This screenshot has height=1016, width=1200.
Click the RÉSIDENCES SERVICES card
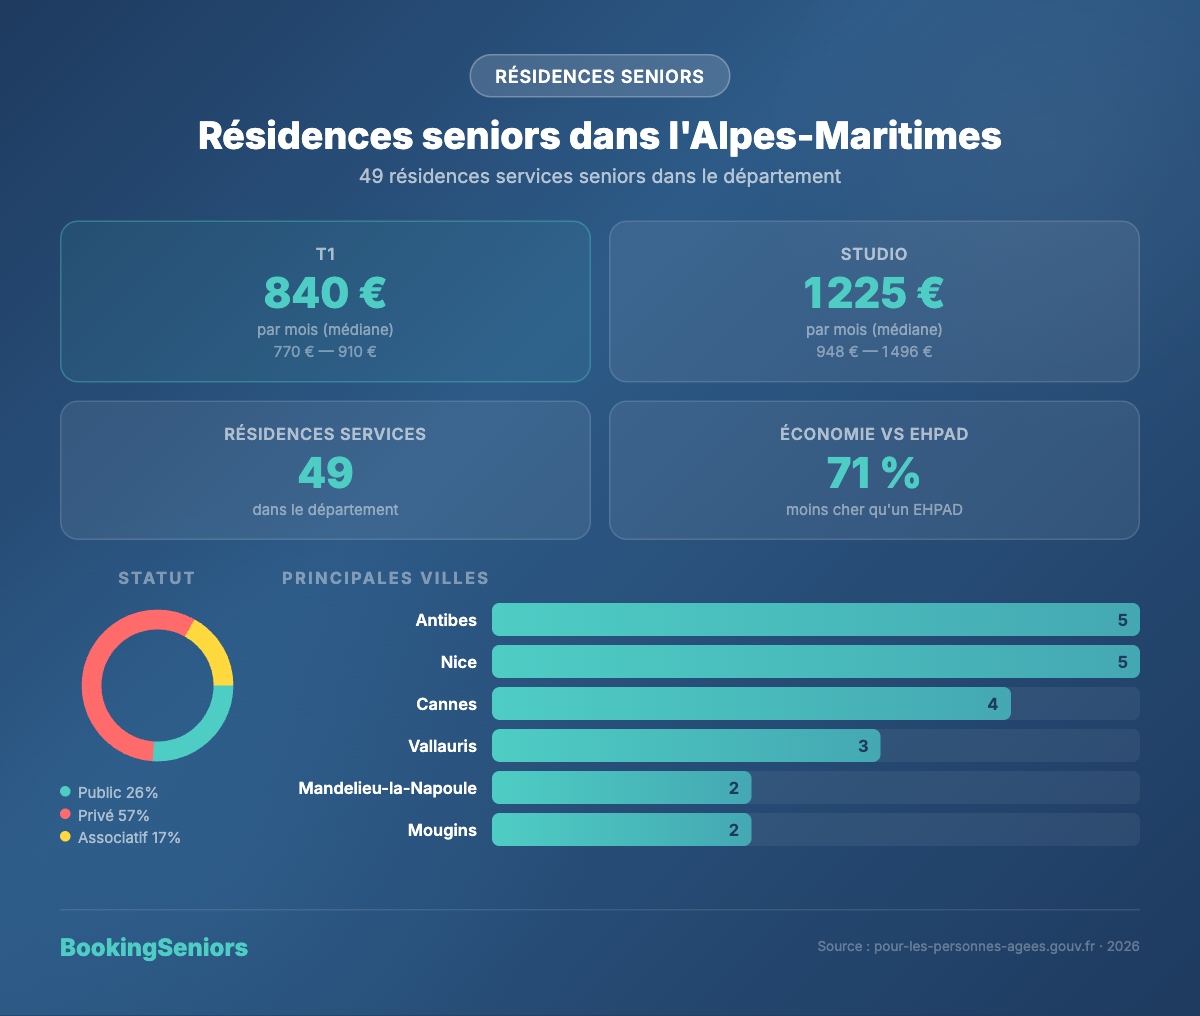(325, 470)
